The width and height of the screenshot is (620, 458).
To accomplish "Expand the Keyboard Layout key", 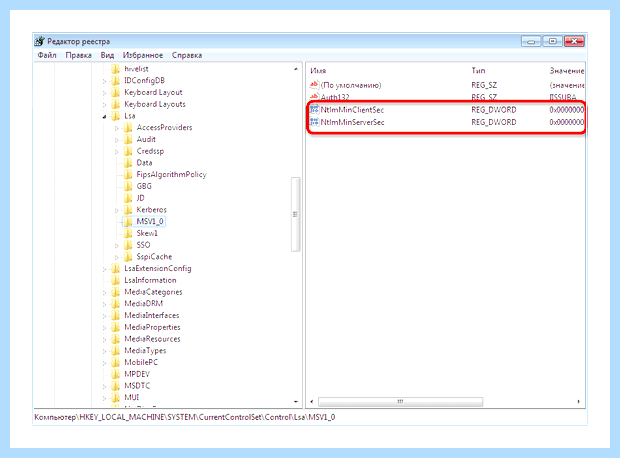I will [104, 93].
